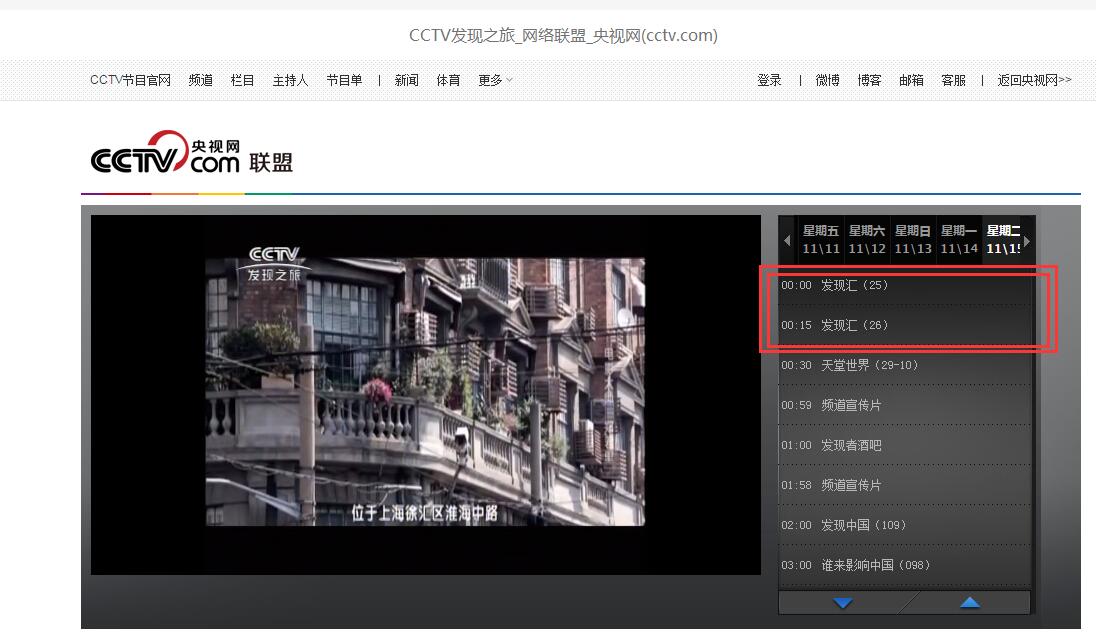The height and width of the screenshot is (640, 1096).
Task: Select the 01:58 频道宣传片 entry
Action: tap(905, 485)
